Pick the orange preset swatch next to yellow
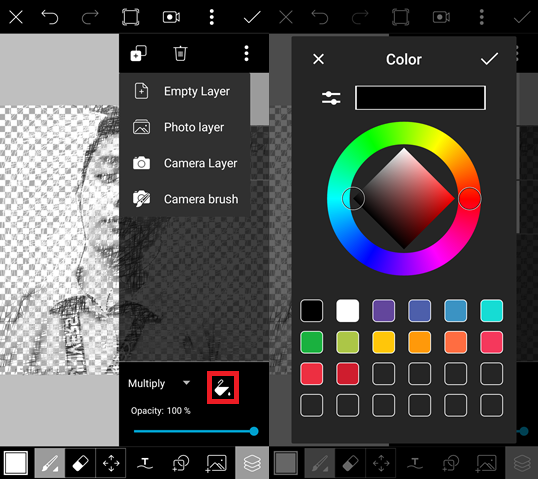 click(x=420, y=342)
